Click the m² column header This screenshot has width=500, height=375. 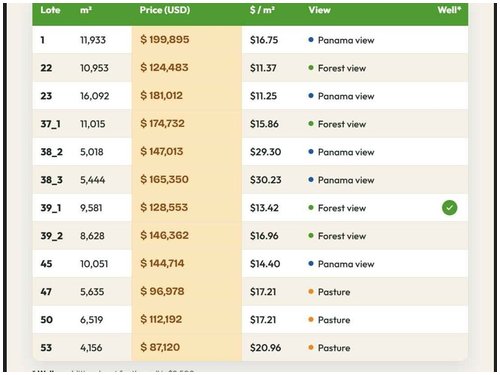pyautogui.click(x=86, y=10)
